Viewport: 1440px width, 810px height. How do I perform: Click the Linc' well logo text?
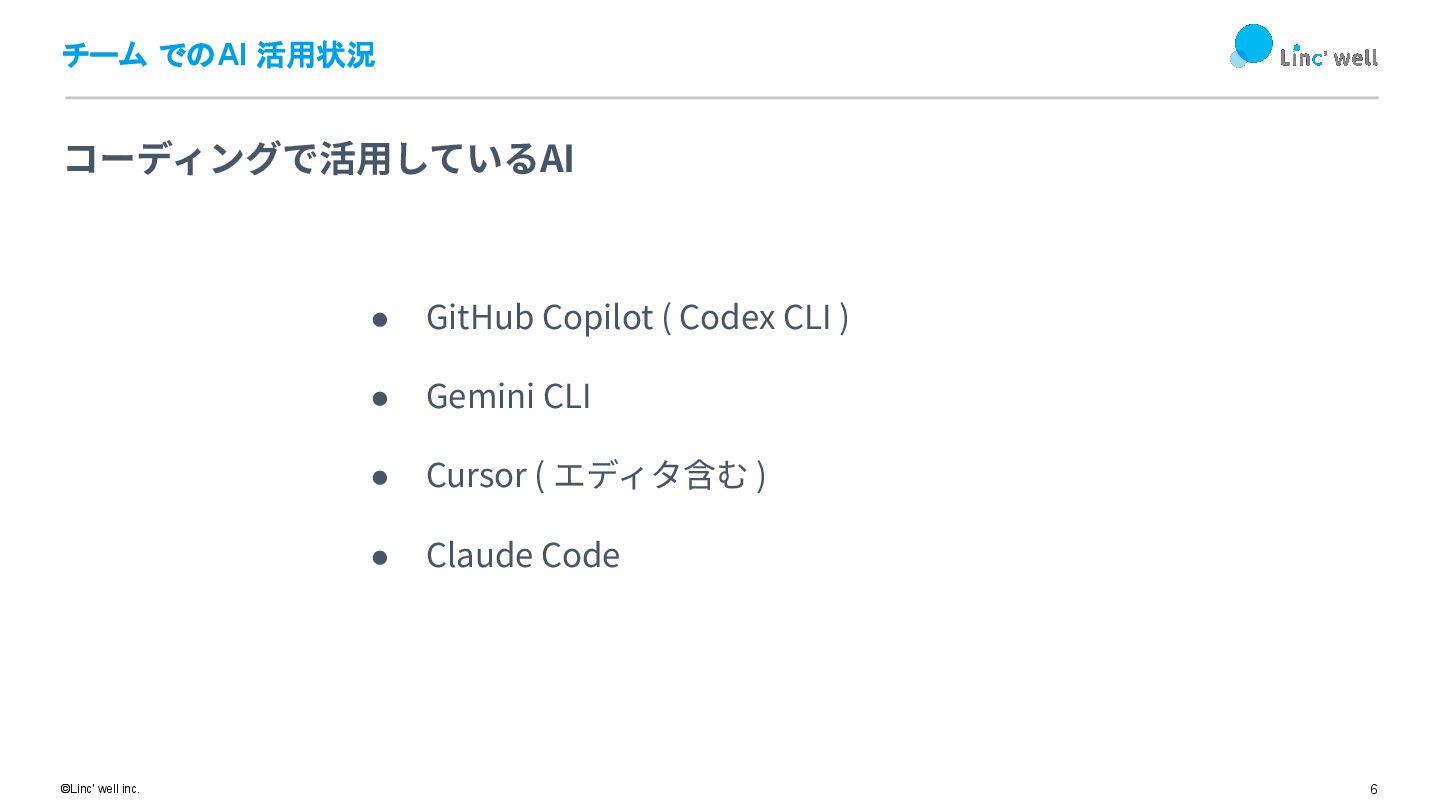pyautogui.click(x=1329, y=57)
